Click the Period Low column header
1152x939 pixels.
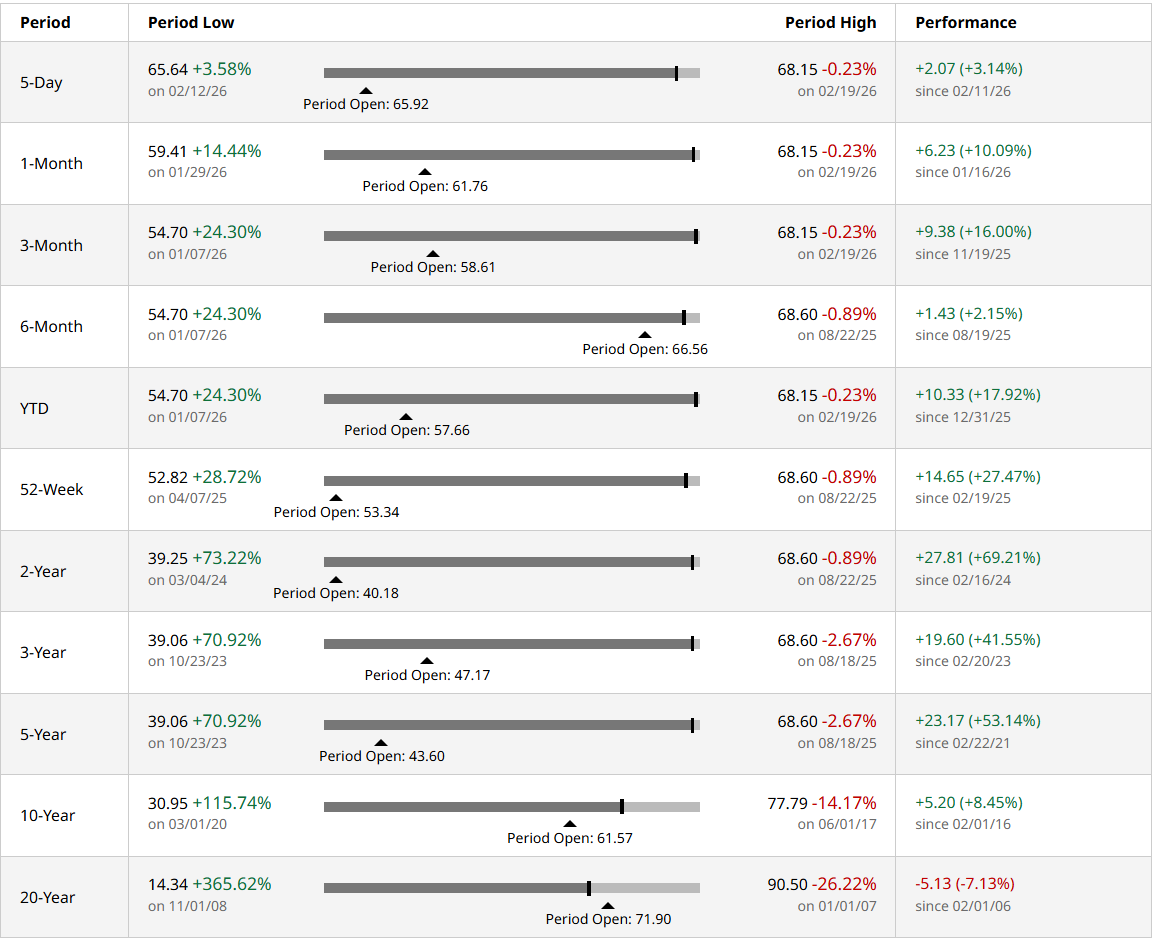tap(191, 22)
